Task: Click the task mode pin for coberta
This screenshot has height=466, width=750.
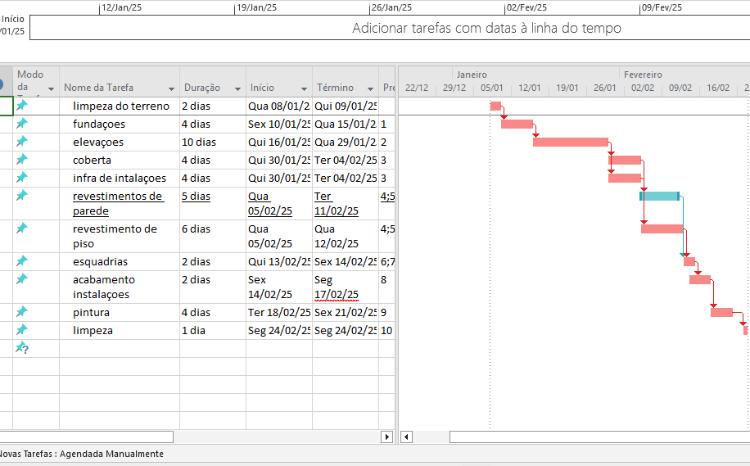Action: tap(22, 159)
